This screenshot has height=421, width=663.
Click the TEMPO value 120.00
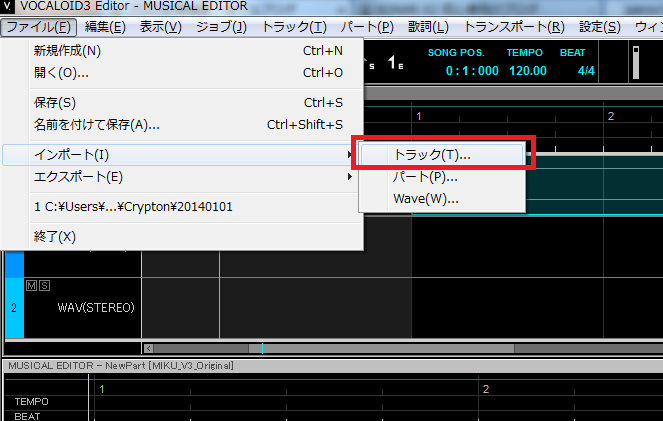528,71
